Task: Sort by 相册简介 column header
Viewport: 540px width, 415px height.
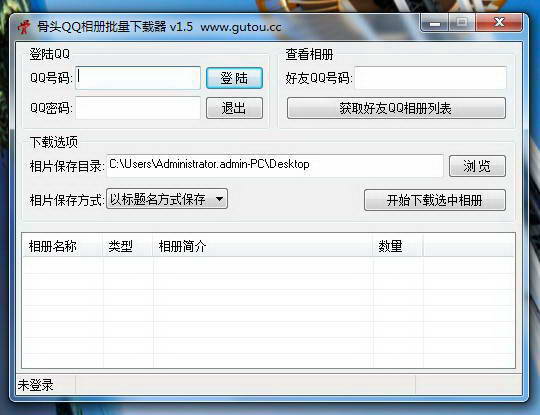Action: 263,246
